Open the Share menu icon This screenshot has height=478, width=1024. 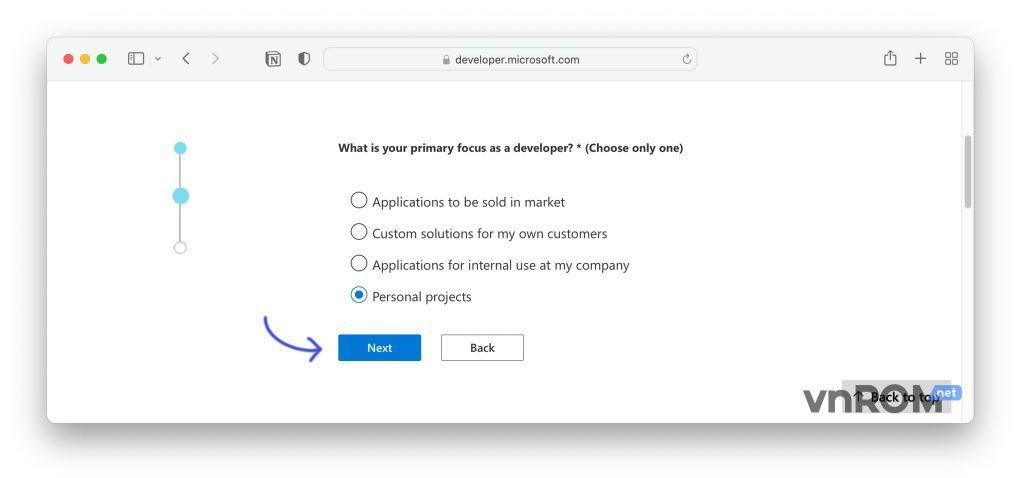(890, 59)
